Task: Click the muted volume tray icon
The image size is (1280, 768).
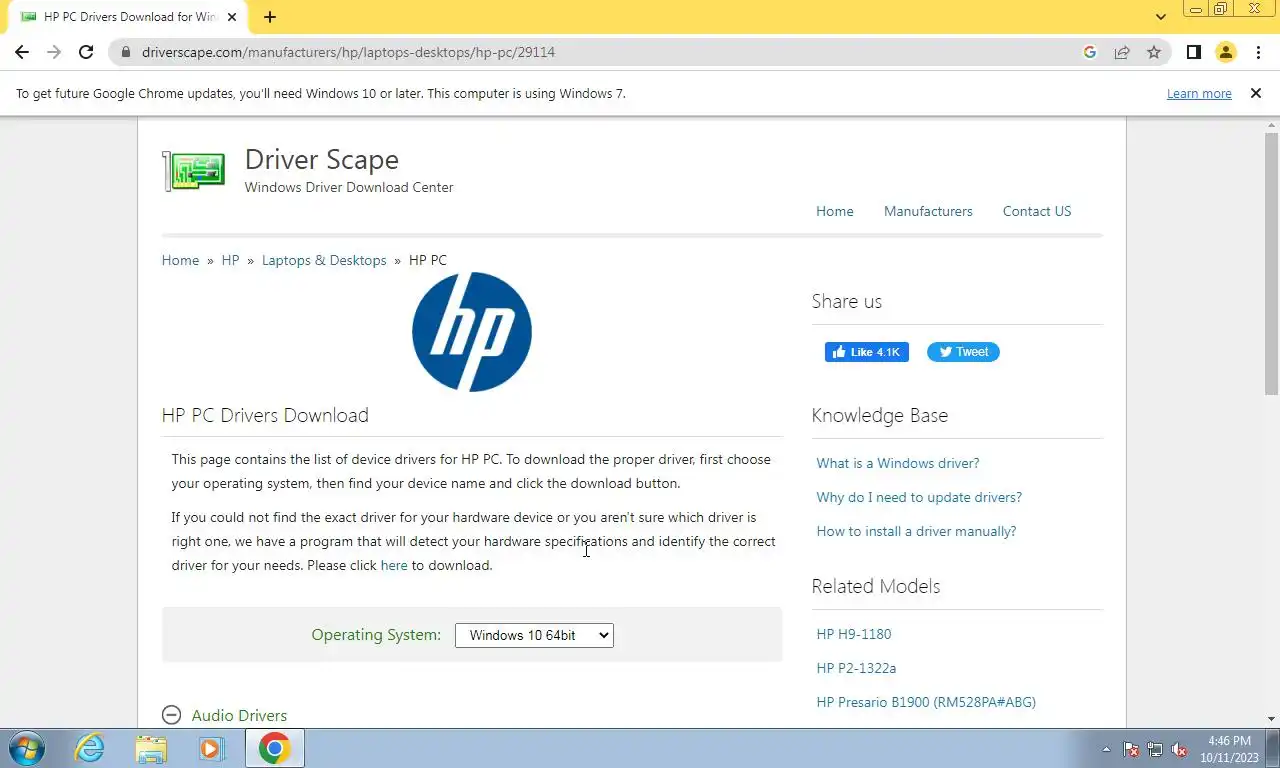Action: tap(1179, 749)
